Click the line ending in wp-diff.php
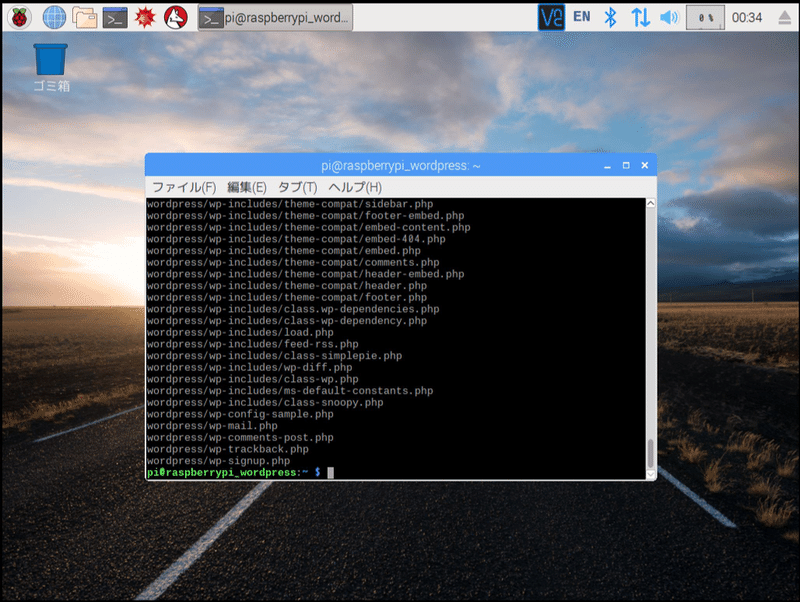Screen dimensions: 800x602 (249, 368)
